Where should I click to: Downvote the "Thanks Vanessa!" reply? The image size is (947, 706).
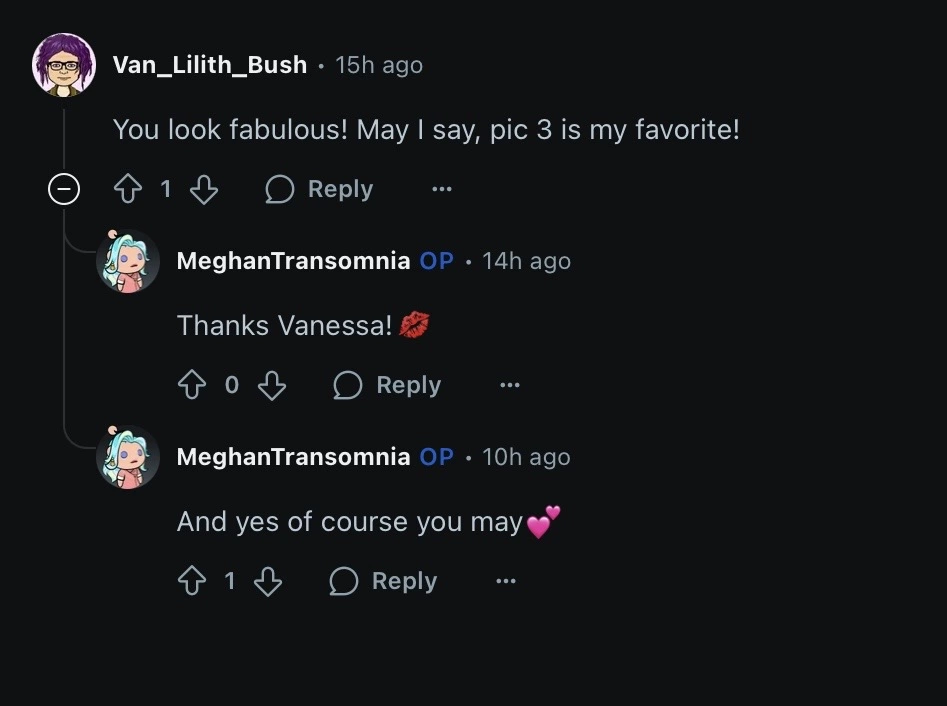pos(272,385)
